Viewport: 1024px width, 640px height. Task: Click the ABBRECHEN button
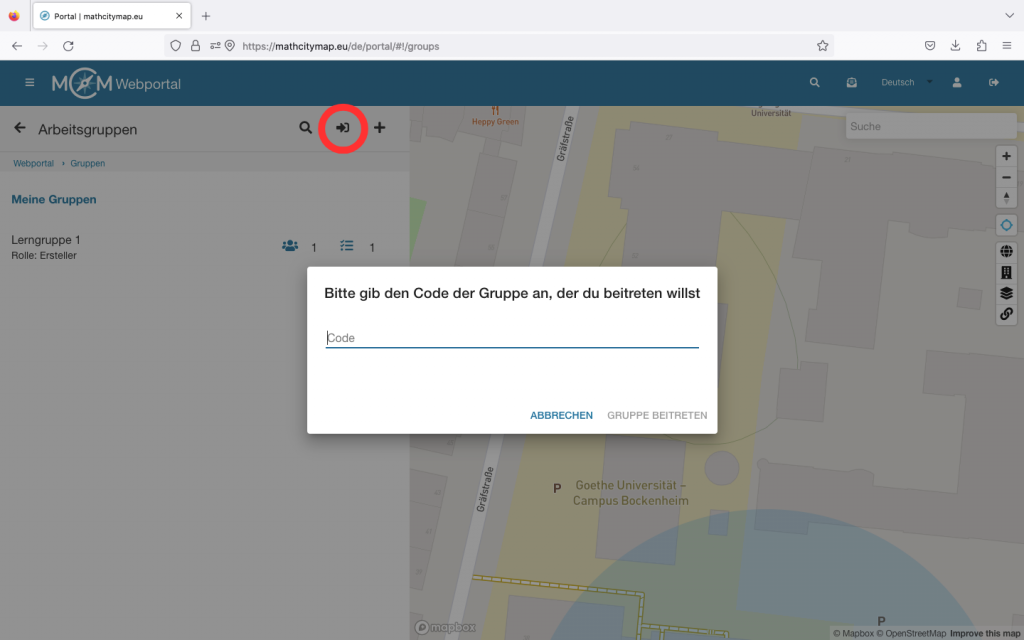pos(561,415)
